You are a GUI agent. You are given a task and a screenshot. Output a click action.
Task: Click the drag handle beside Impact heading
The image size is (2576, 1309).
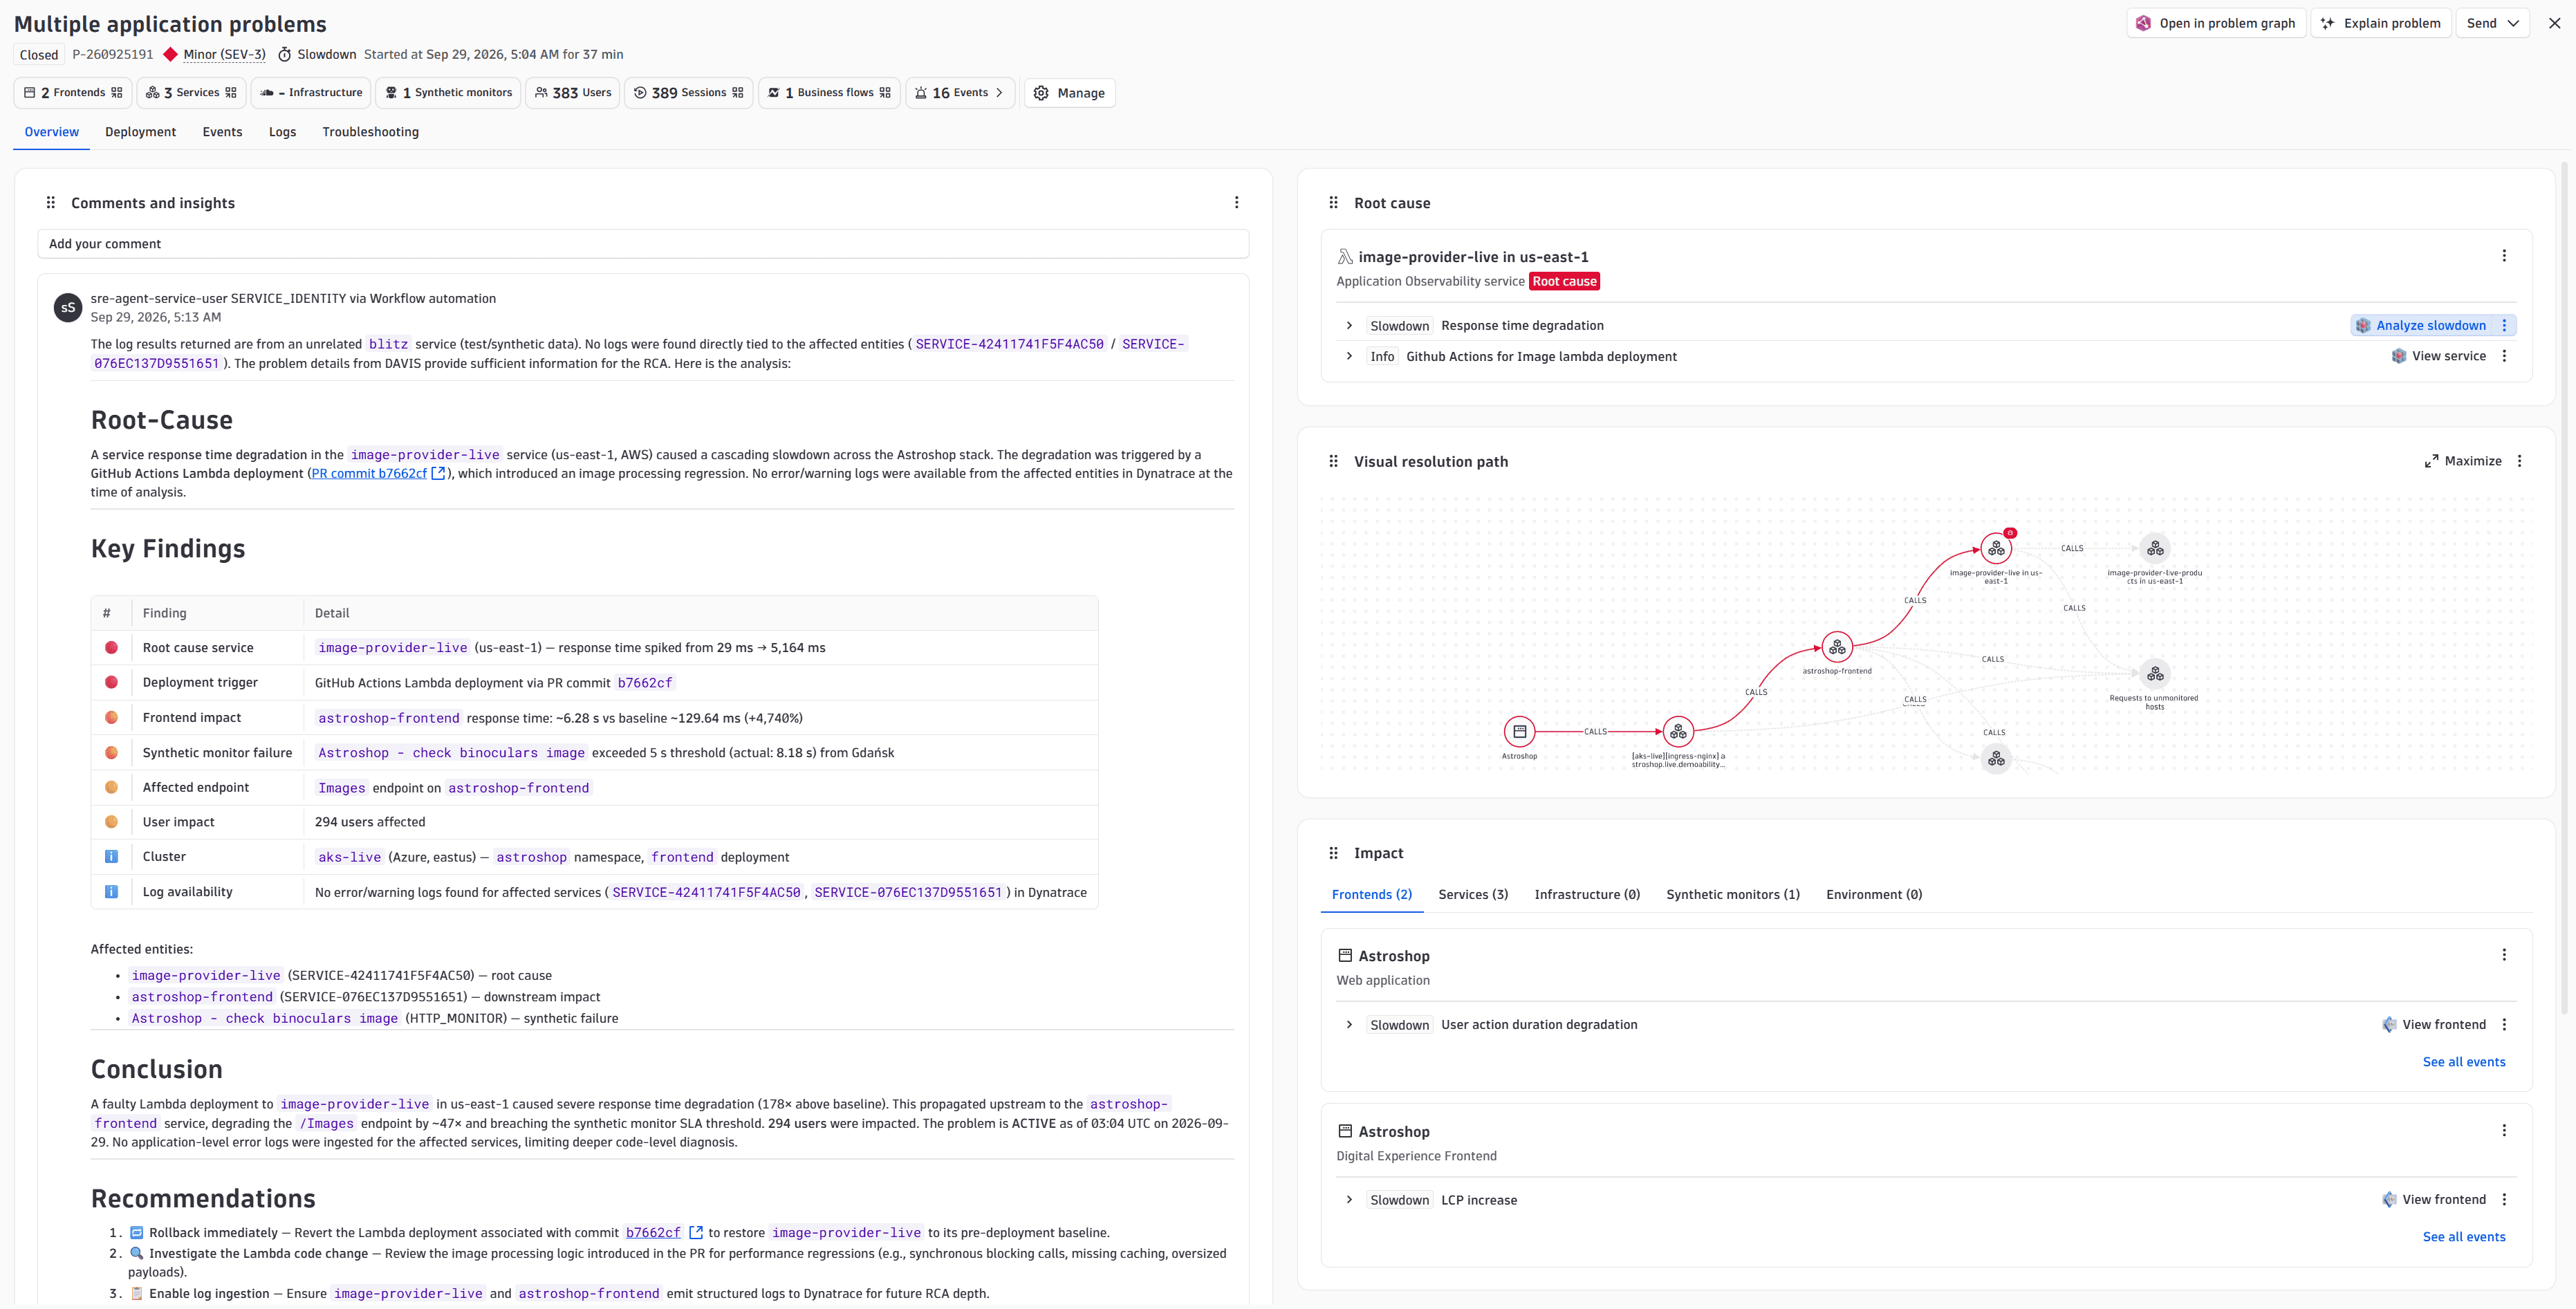click(1333, 853)
